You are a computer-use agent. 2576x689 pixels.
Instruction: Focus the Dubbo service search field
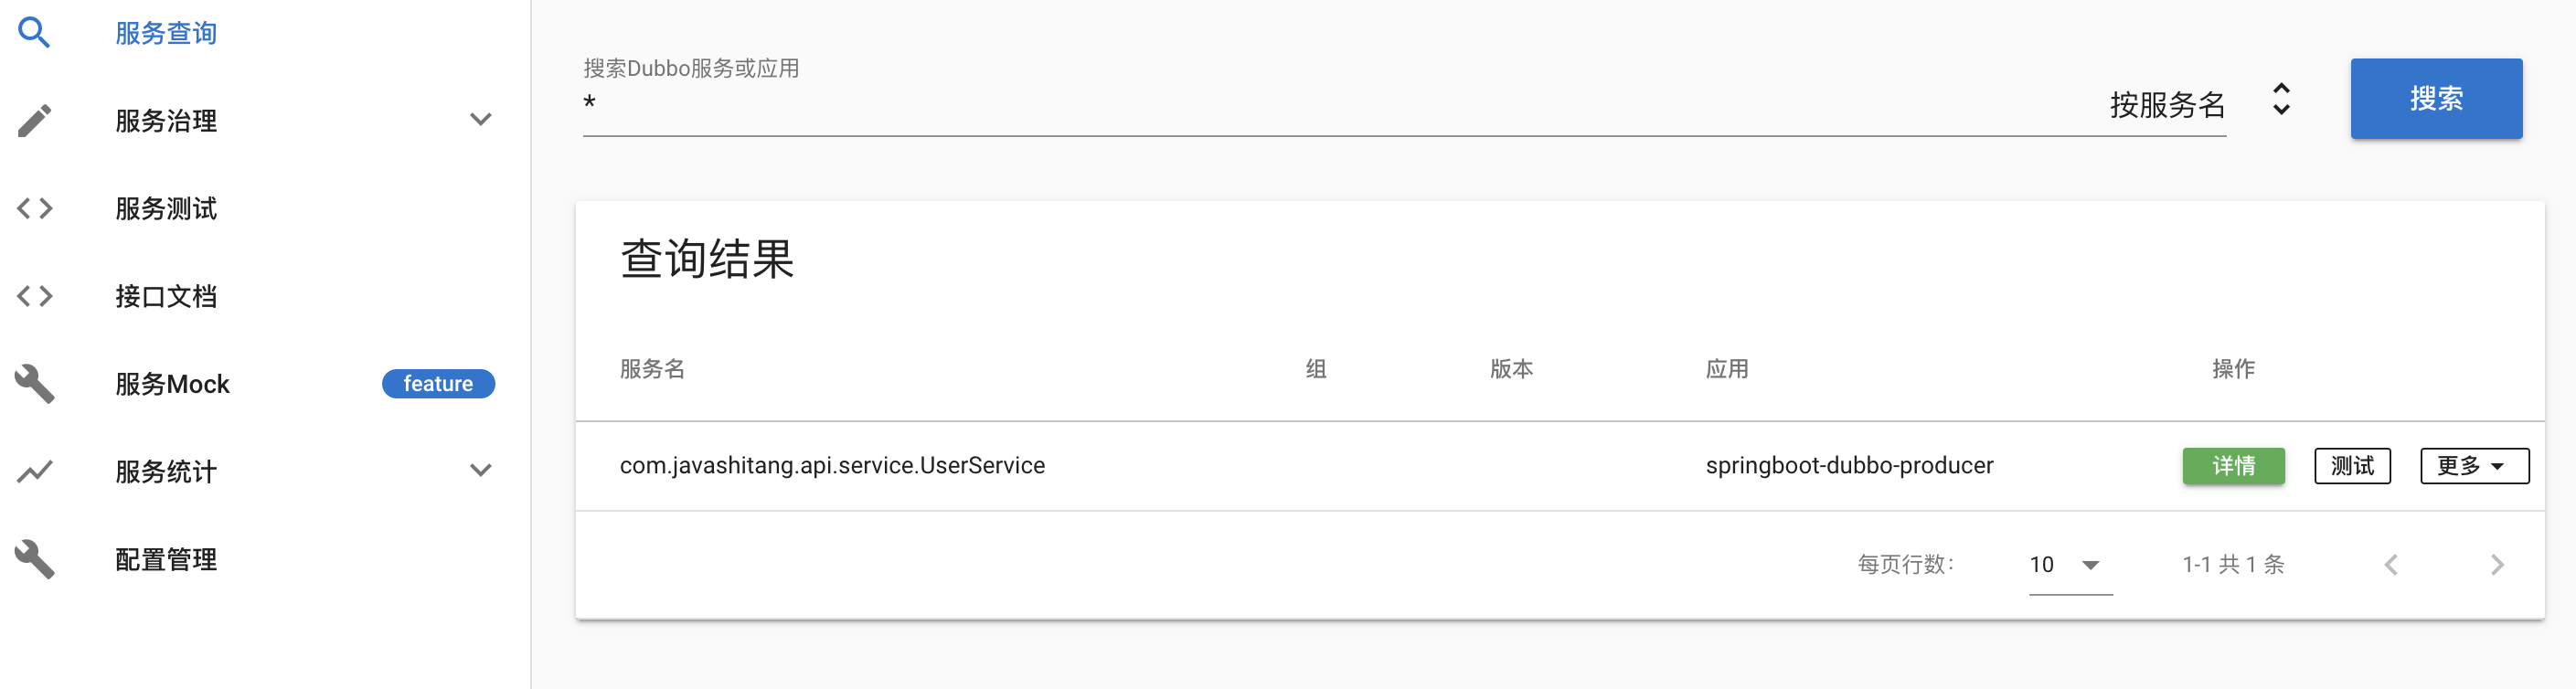click(1340, 103)
